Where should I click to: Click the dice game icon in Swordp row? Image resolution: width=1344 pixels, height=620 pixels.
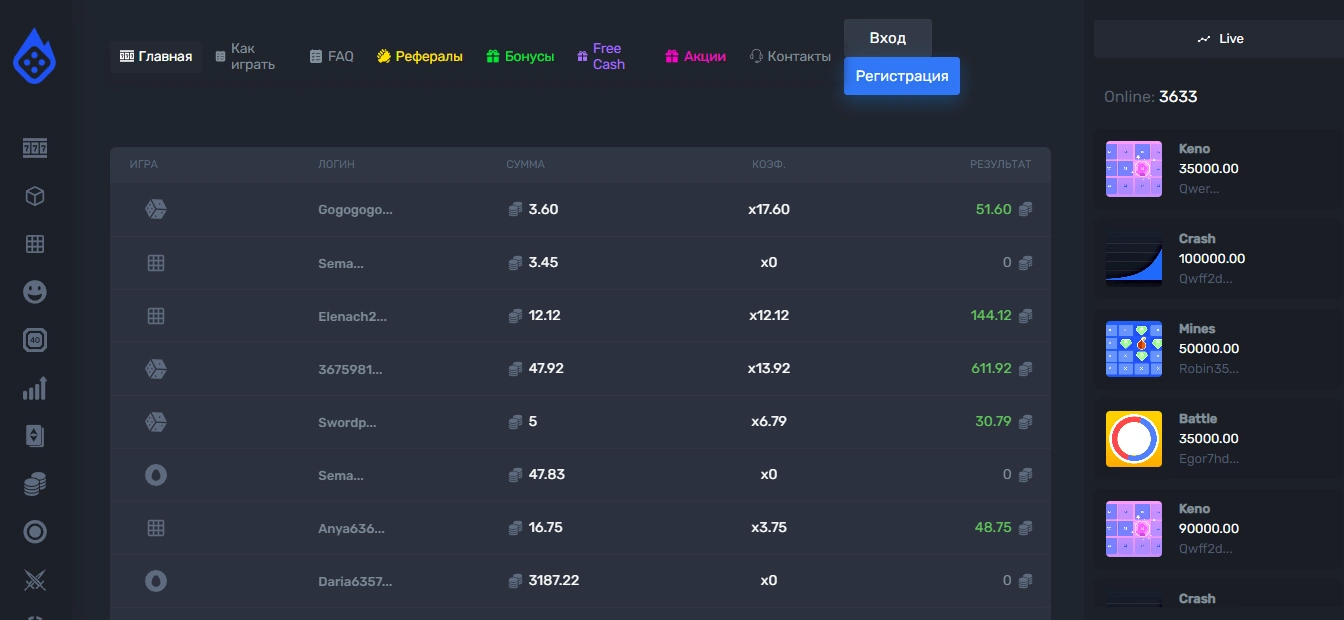click(156, 421)
